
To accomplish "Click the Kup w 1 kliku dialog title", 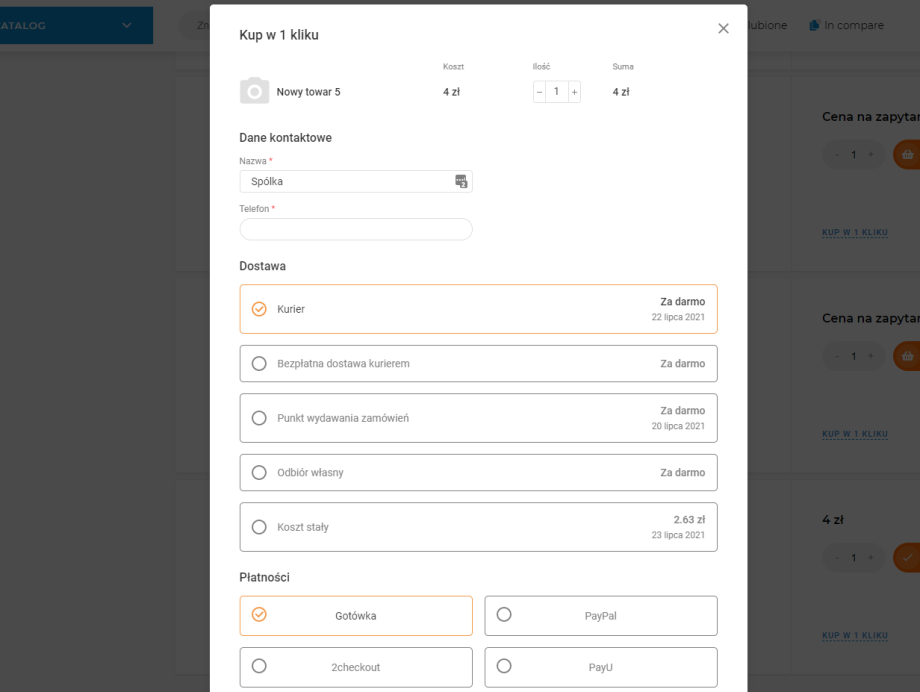I will (x=279, y=35).
